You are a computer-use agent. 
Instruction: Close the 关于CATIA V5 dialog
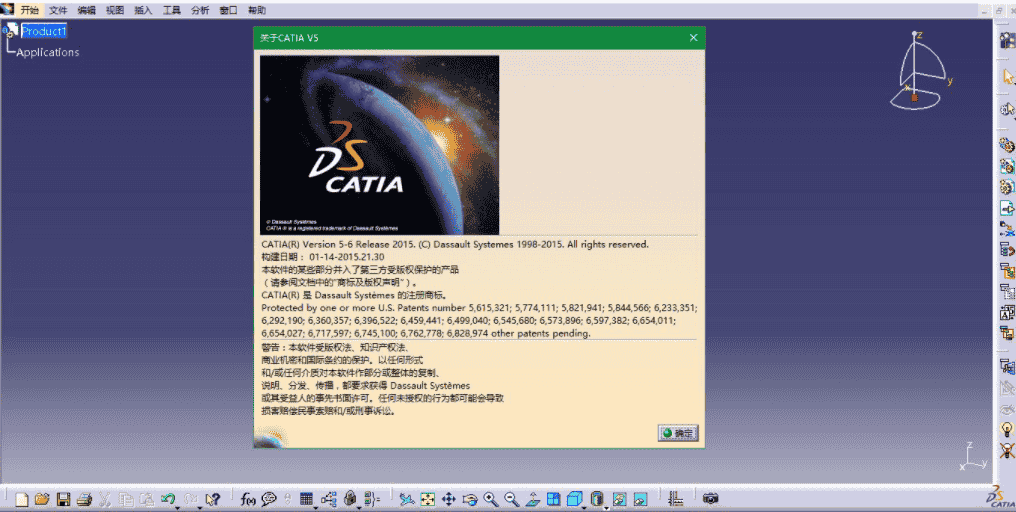pos(693,37)
